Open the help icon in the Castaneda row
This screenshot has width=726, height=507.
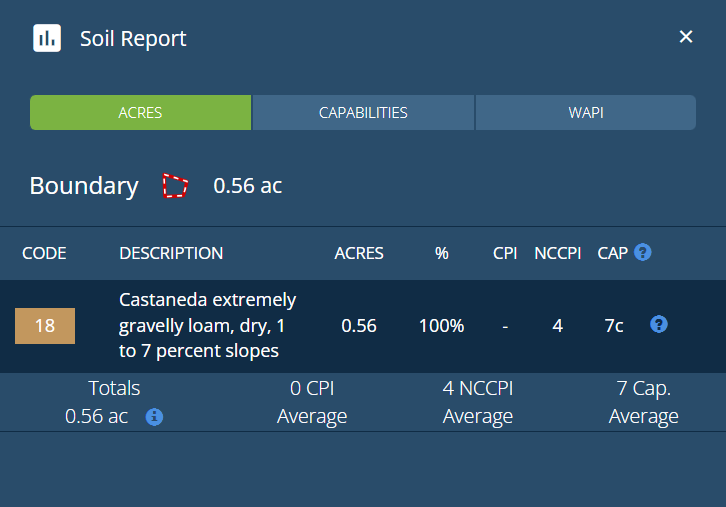pos(659,324)
